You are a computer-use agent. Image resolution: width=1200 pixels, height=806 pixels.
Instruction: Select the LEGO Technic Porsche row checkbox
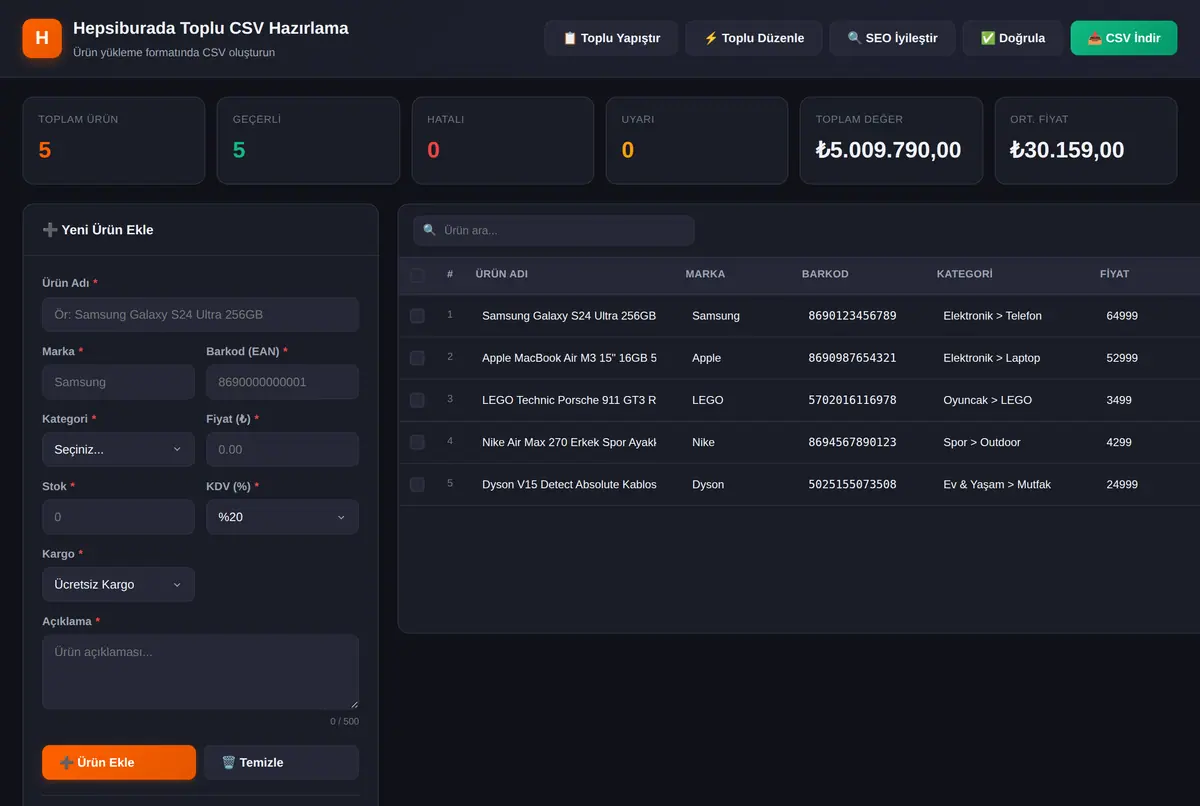(417, 400)
